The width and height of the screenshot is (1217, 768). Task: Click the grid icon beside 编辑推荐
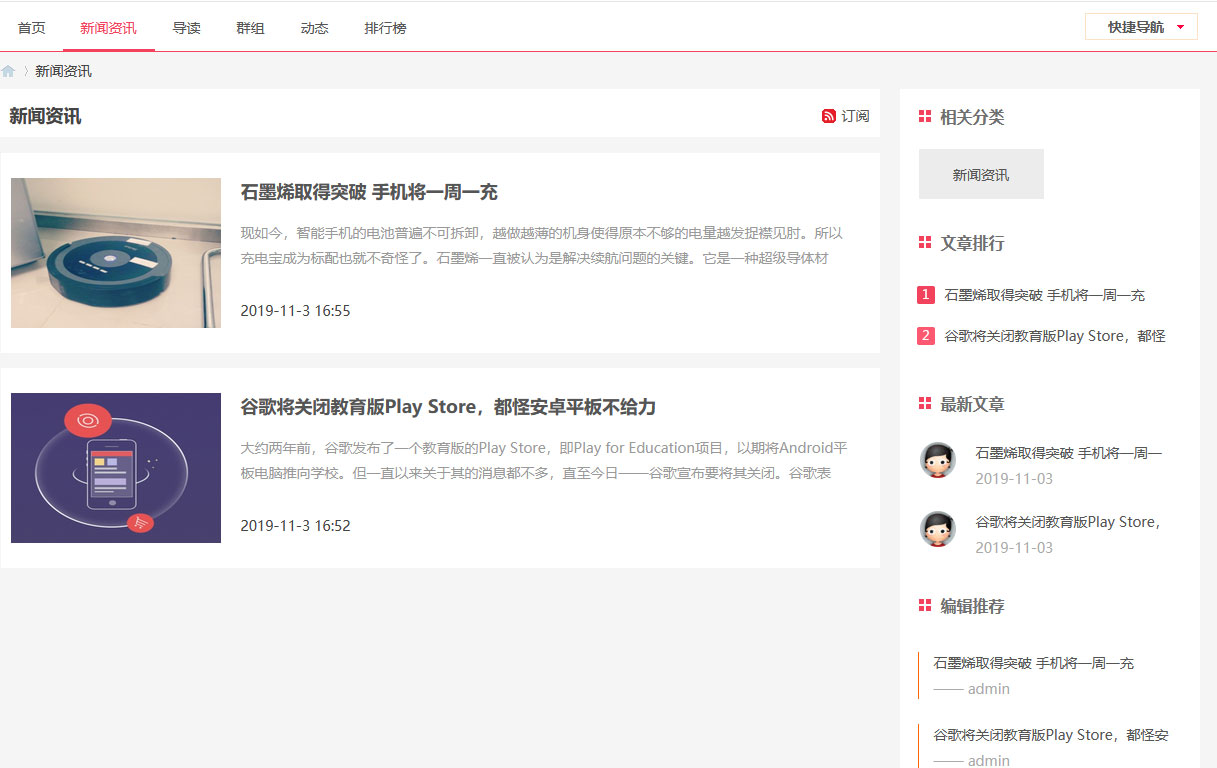pos(924,606)
